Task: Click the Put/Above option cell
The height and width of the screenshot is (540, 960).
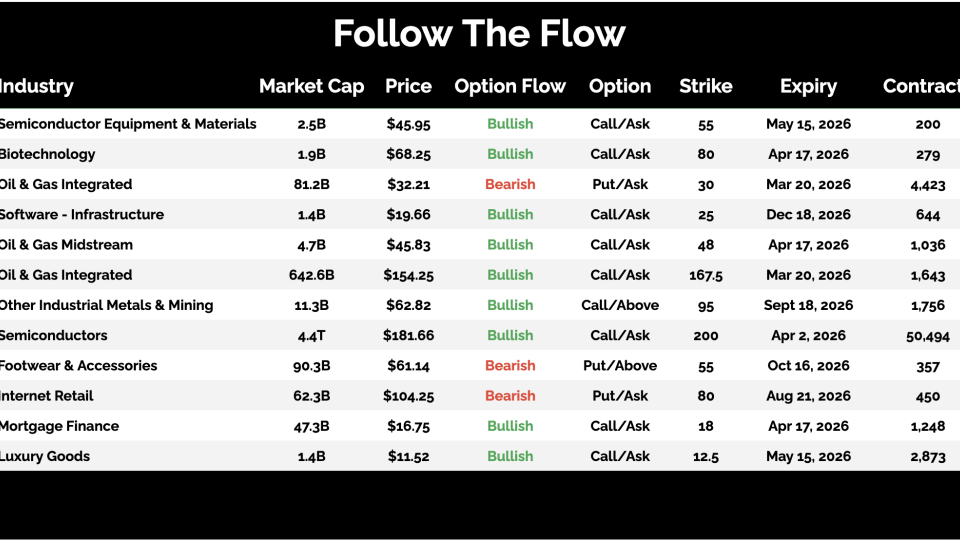Action: [x=620, y=365]
